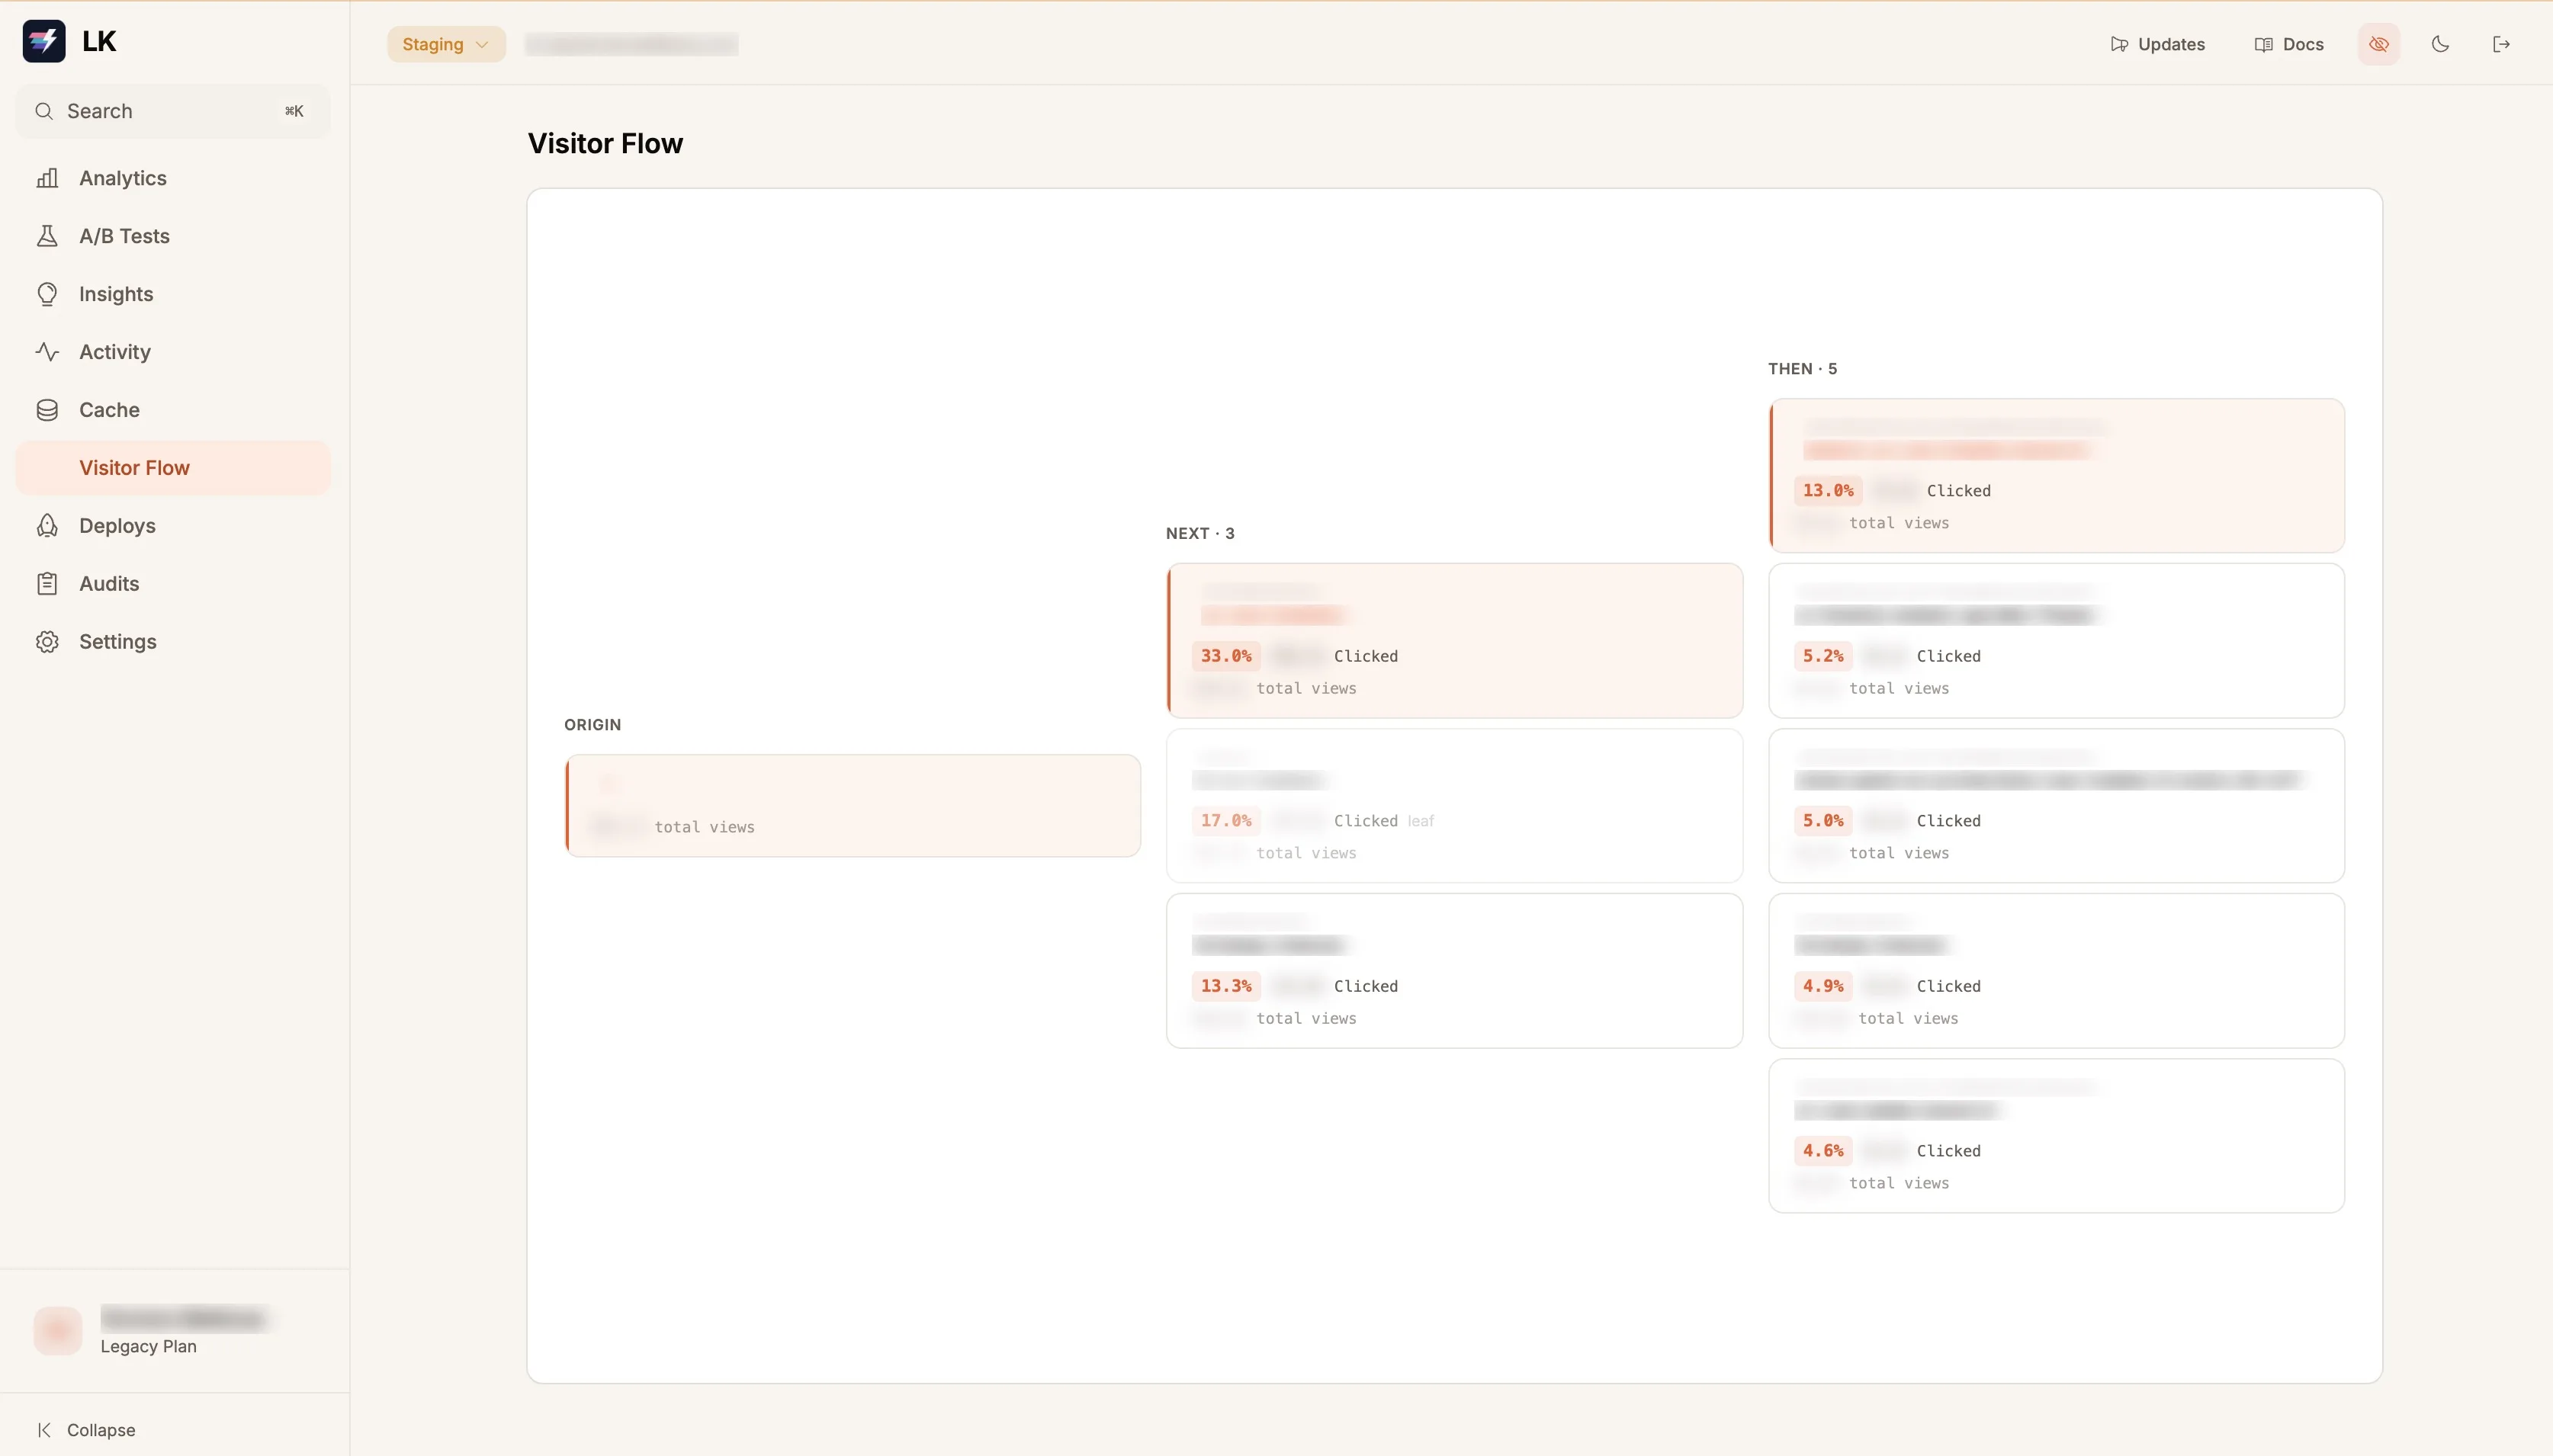Open Settings menu item
Screen dimensions: 2553x1456
point(173,642)
